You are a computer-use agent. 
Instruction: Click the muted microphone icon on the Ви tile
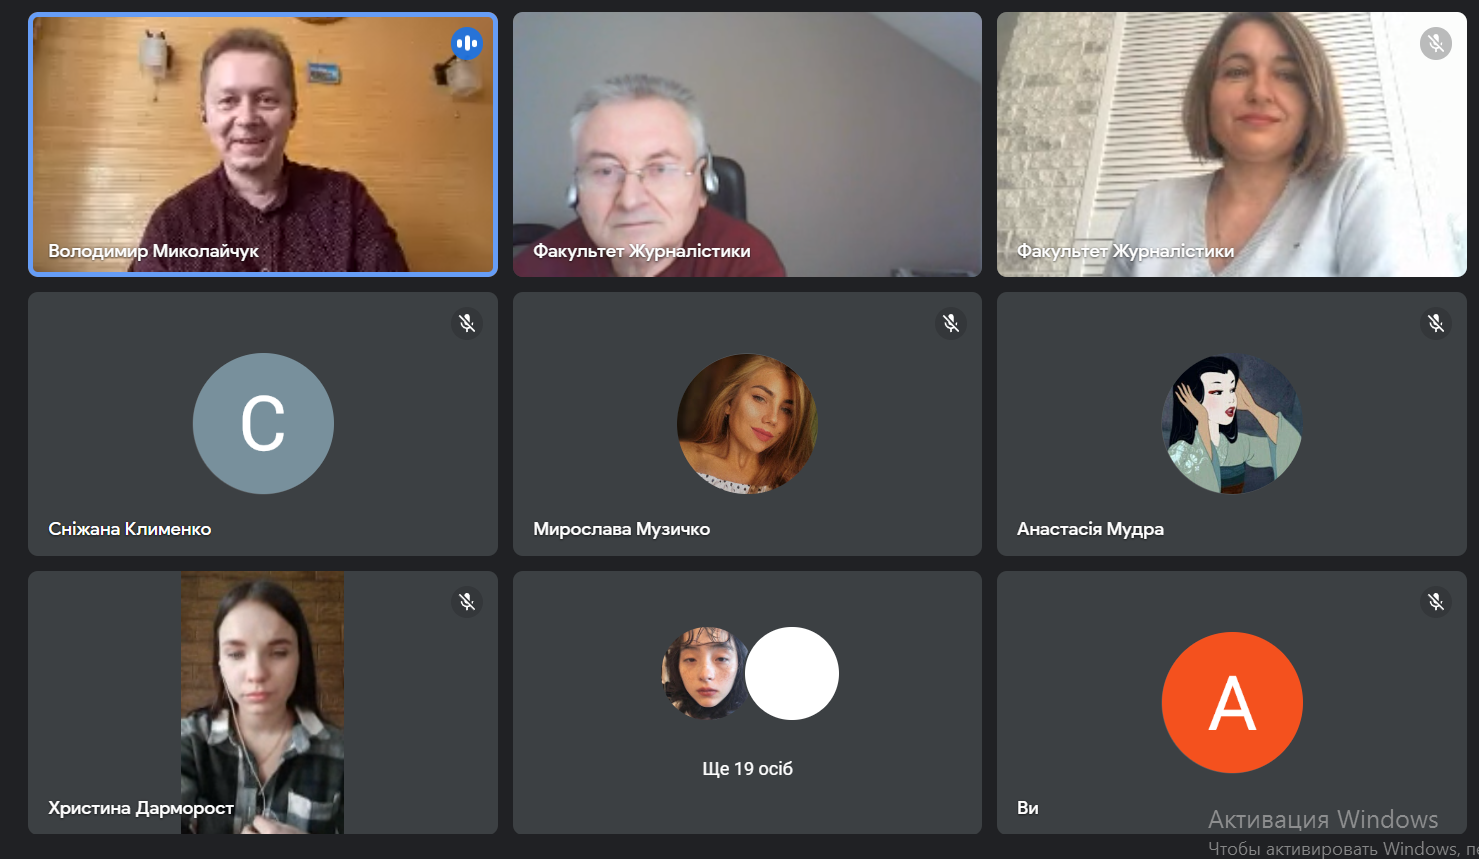click(x=1435, y=602)
